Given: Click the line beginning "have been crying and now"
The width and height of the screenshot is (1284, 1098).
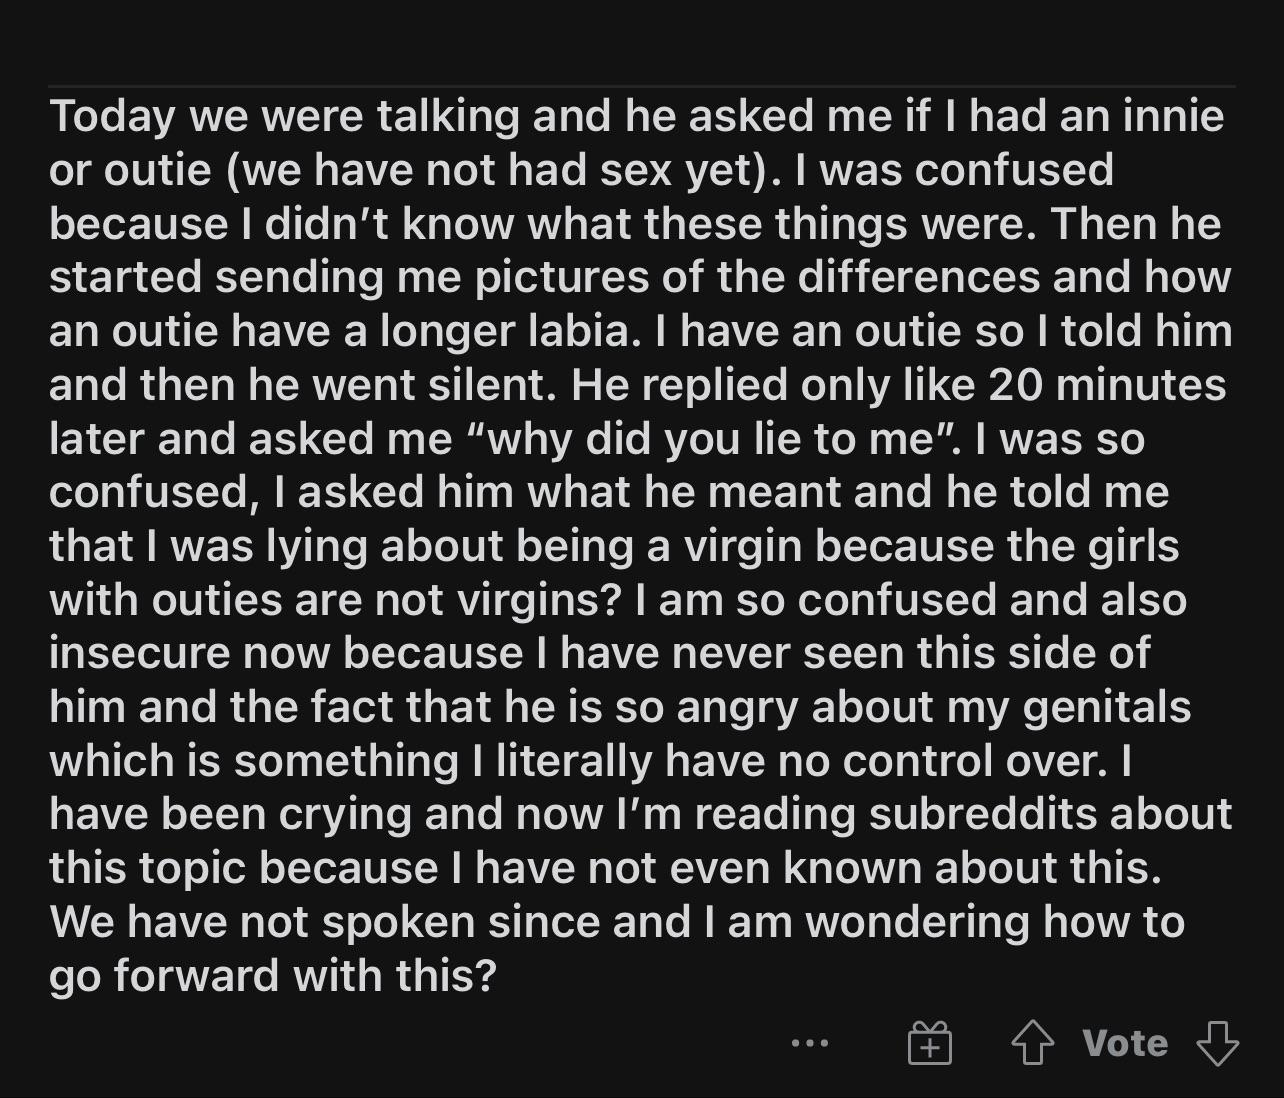Looking at the screenshot, I should (x=641, y=814).
